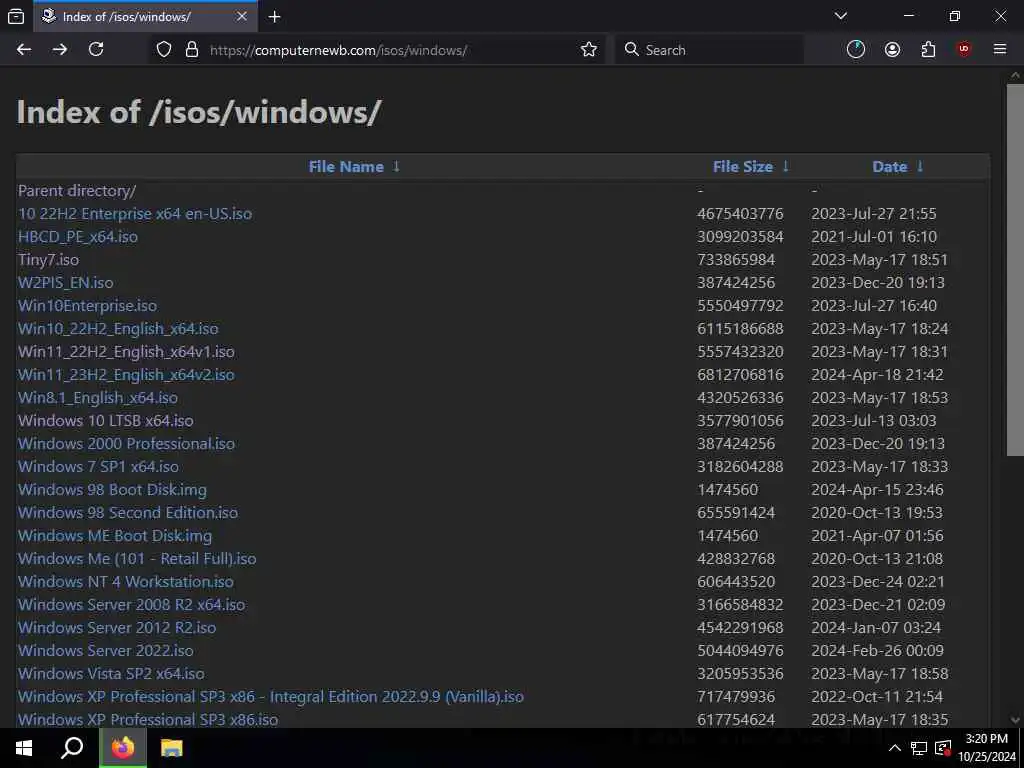The image size is (1024, 768).
Task: Open Firefox View in tab bar
Action: [16, 16]
